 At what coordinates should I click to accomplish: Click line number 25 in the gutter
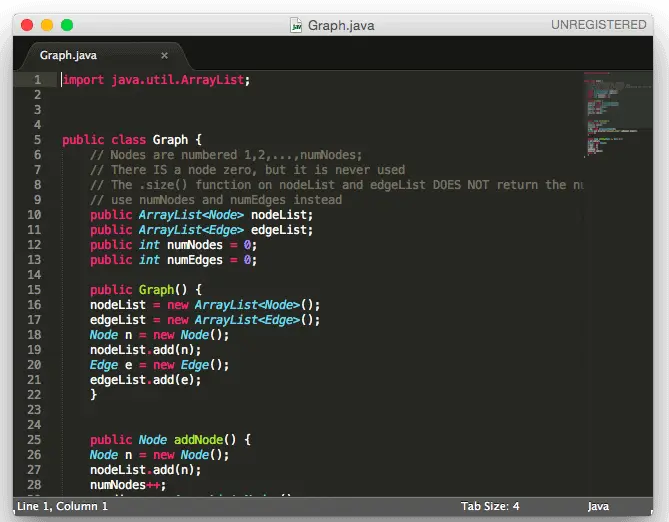coord(34,440)
